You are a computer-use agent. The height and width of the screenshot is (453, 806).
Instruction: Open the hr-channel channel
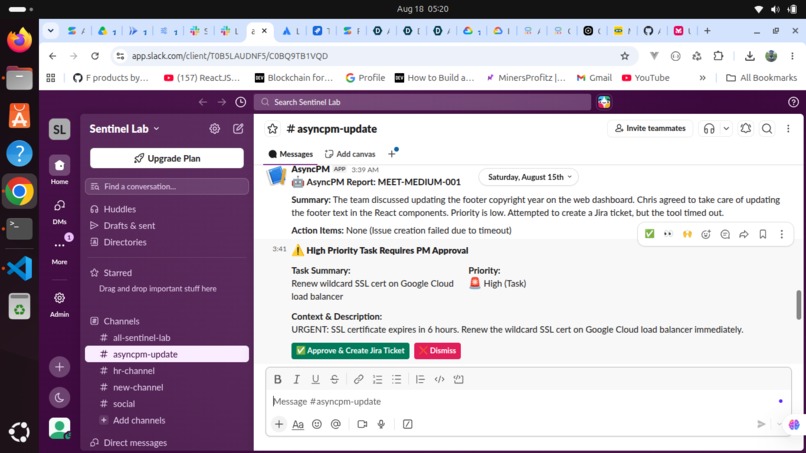pyautogui.click(x=167, y=371)
